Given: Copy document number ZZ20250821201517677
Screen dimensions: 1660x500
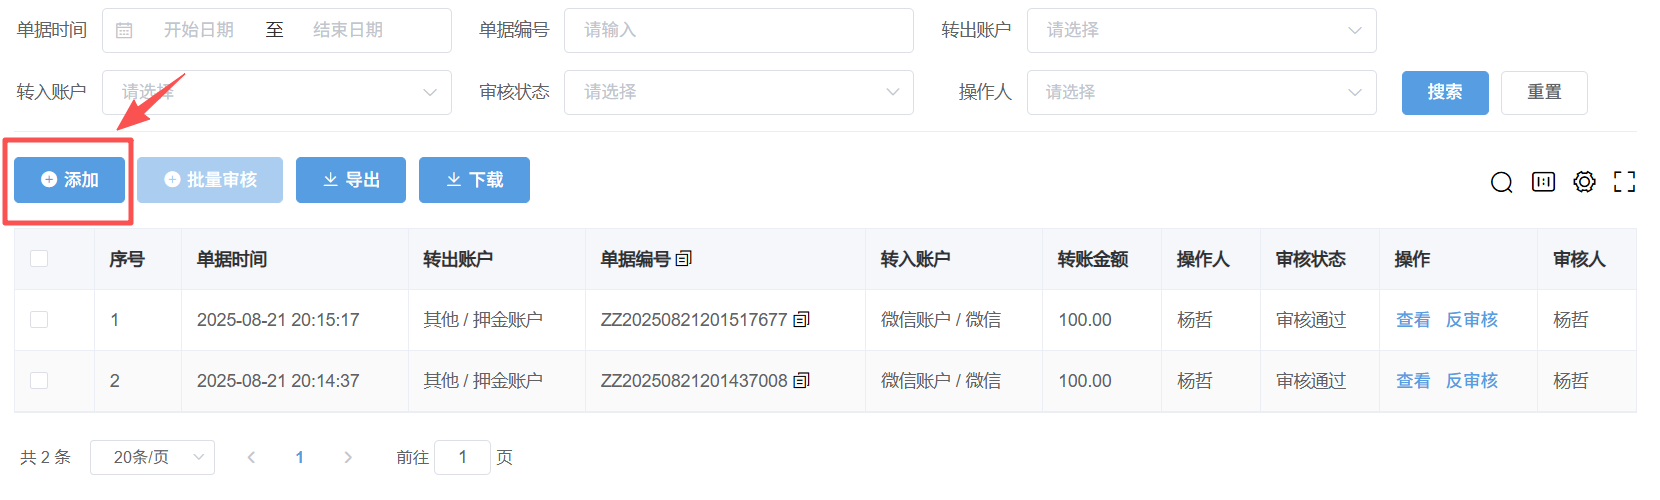Looking at the screenshot, I should (x=801, y=320).
